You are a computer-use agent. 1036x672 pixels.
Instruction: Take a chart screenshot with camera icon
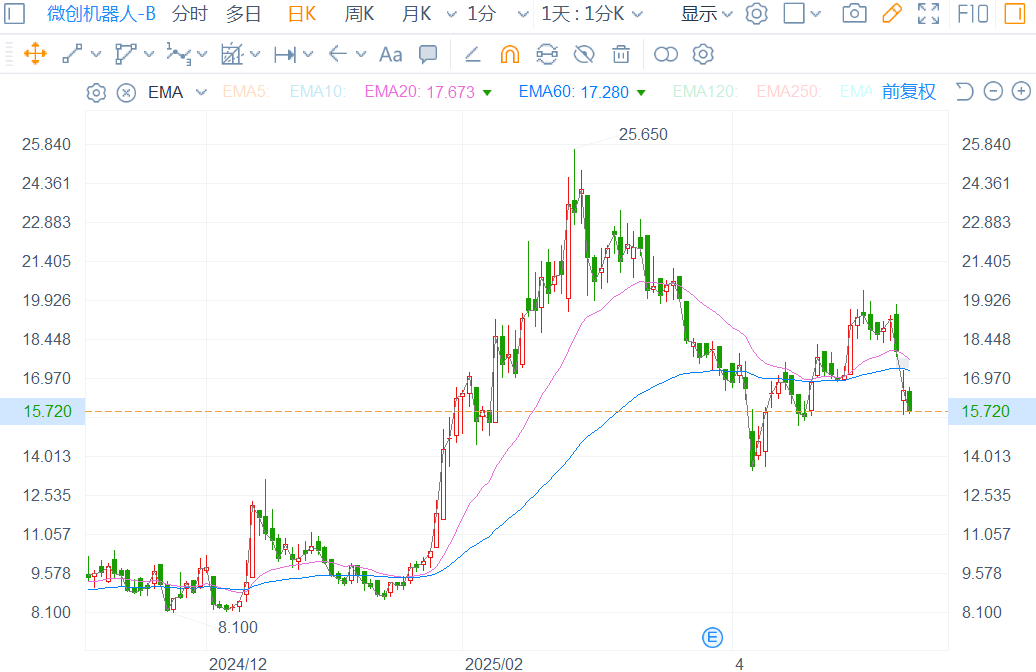click(x=854, y=13)
